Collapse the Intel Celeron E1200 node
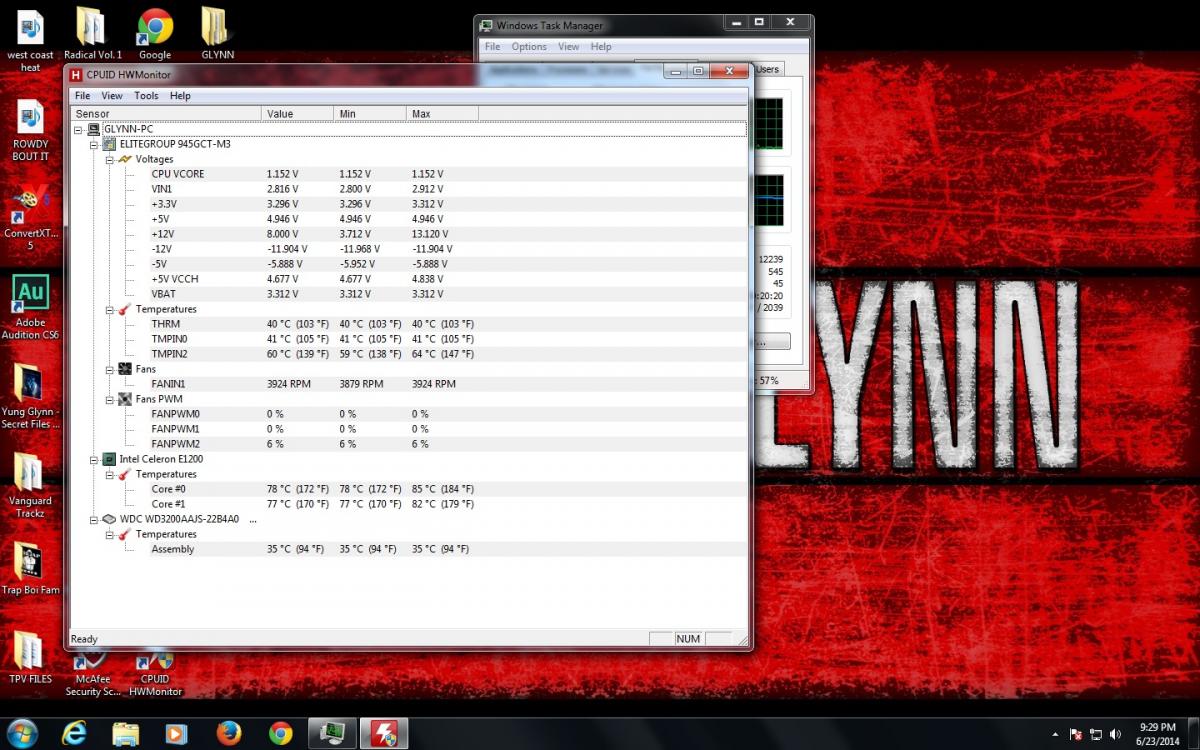This screenshot has width=1200, height=750. [x=94, y=459]
